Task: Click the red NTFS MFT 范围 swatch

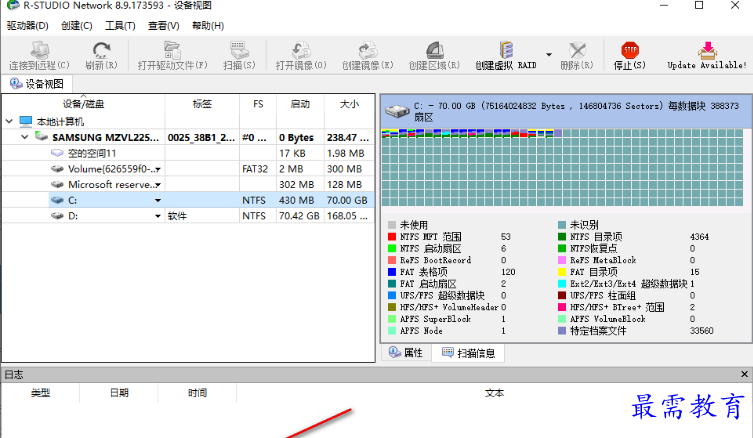Action: click(392, 237)
